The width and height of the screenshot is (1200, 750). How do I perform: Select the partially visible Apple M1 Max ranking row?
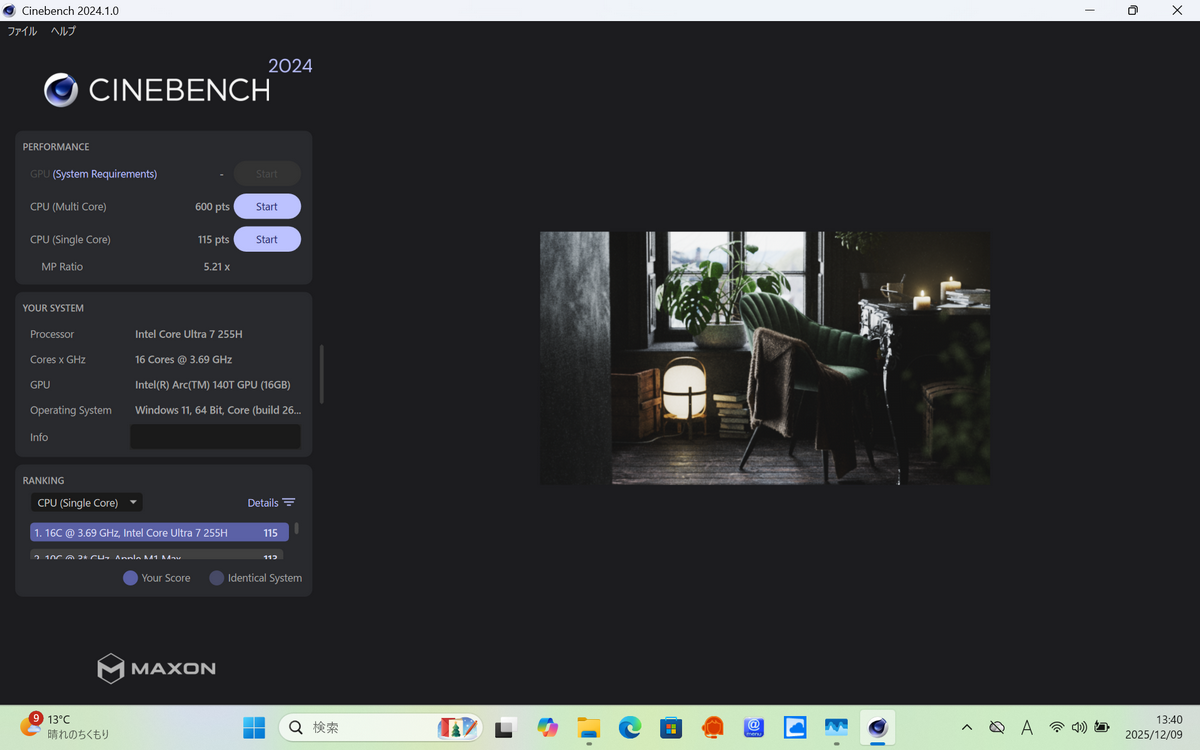point(157,556)
